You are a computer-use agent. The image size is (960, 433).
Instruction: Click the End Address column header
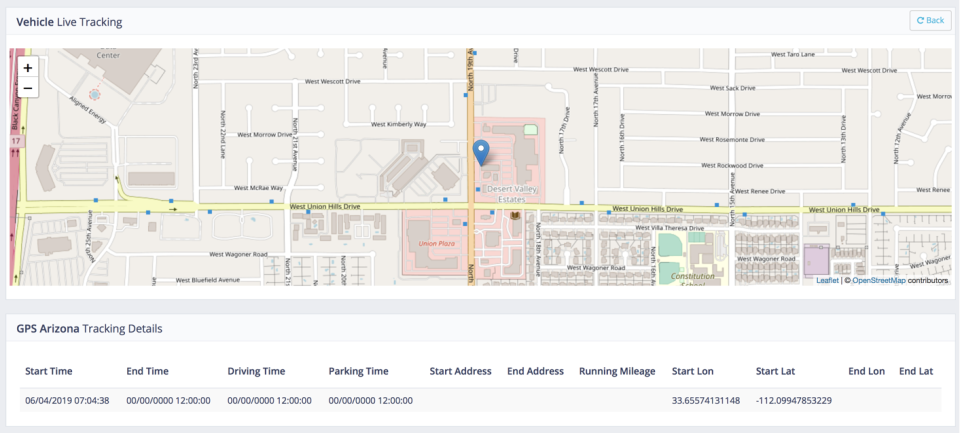tap(535, 371)
